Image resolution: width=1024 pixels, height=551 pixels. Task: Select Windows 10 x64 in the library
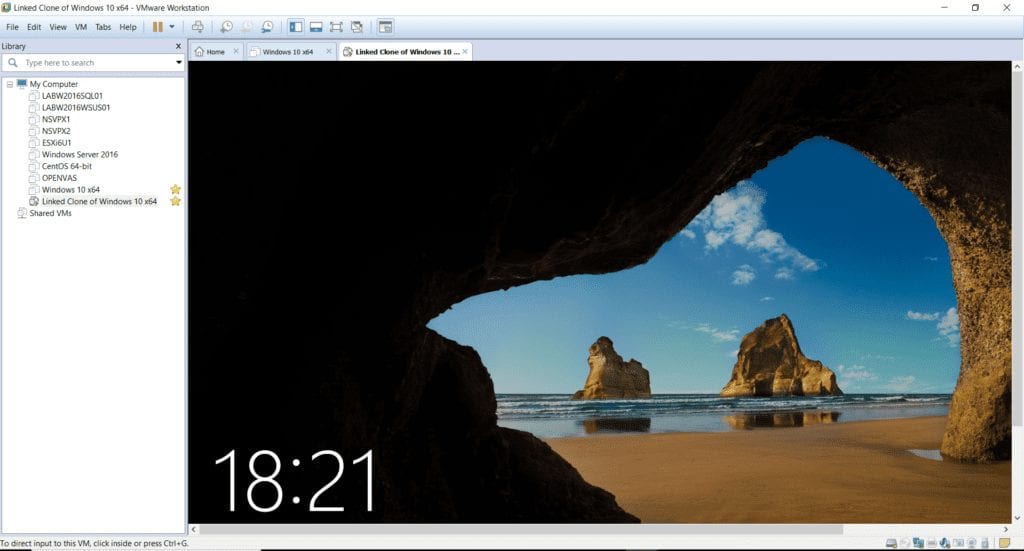click(x=71, y=190)
